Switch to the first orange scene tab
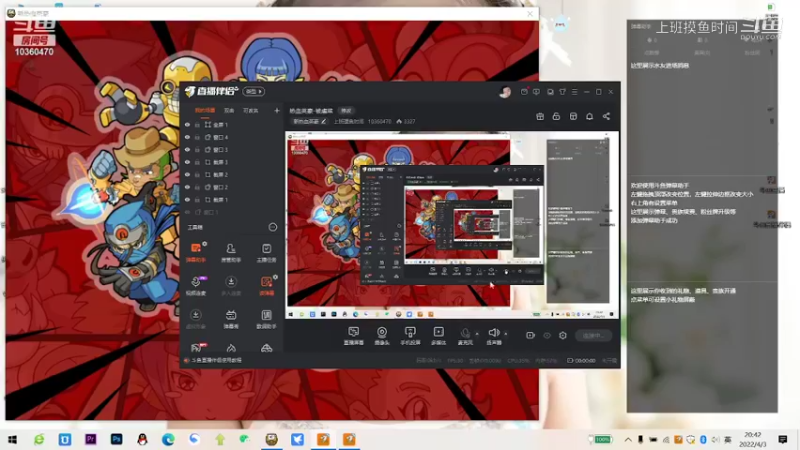The height and width of the screenshot is (450, 800). coord(205,110)
